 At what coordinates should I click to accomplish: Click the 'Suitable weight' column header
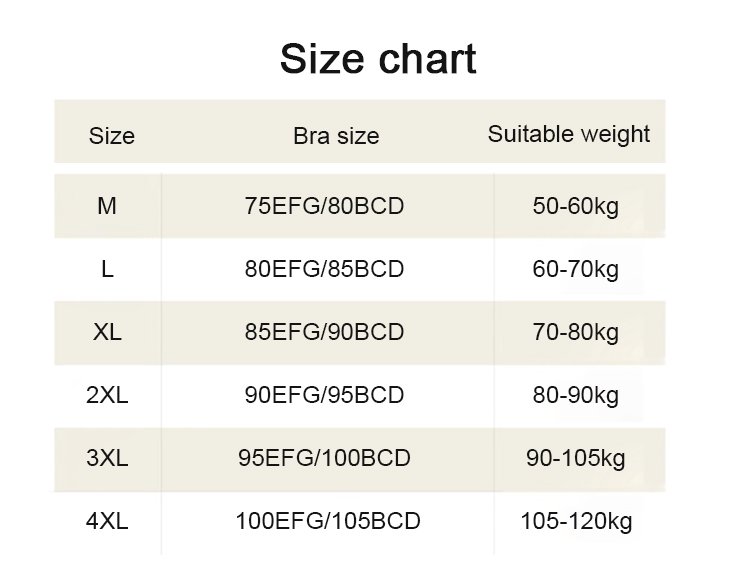569,134
